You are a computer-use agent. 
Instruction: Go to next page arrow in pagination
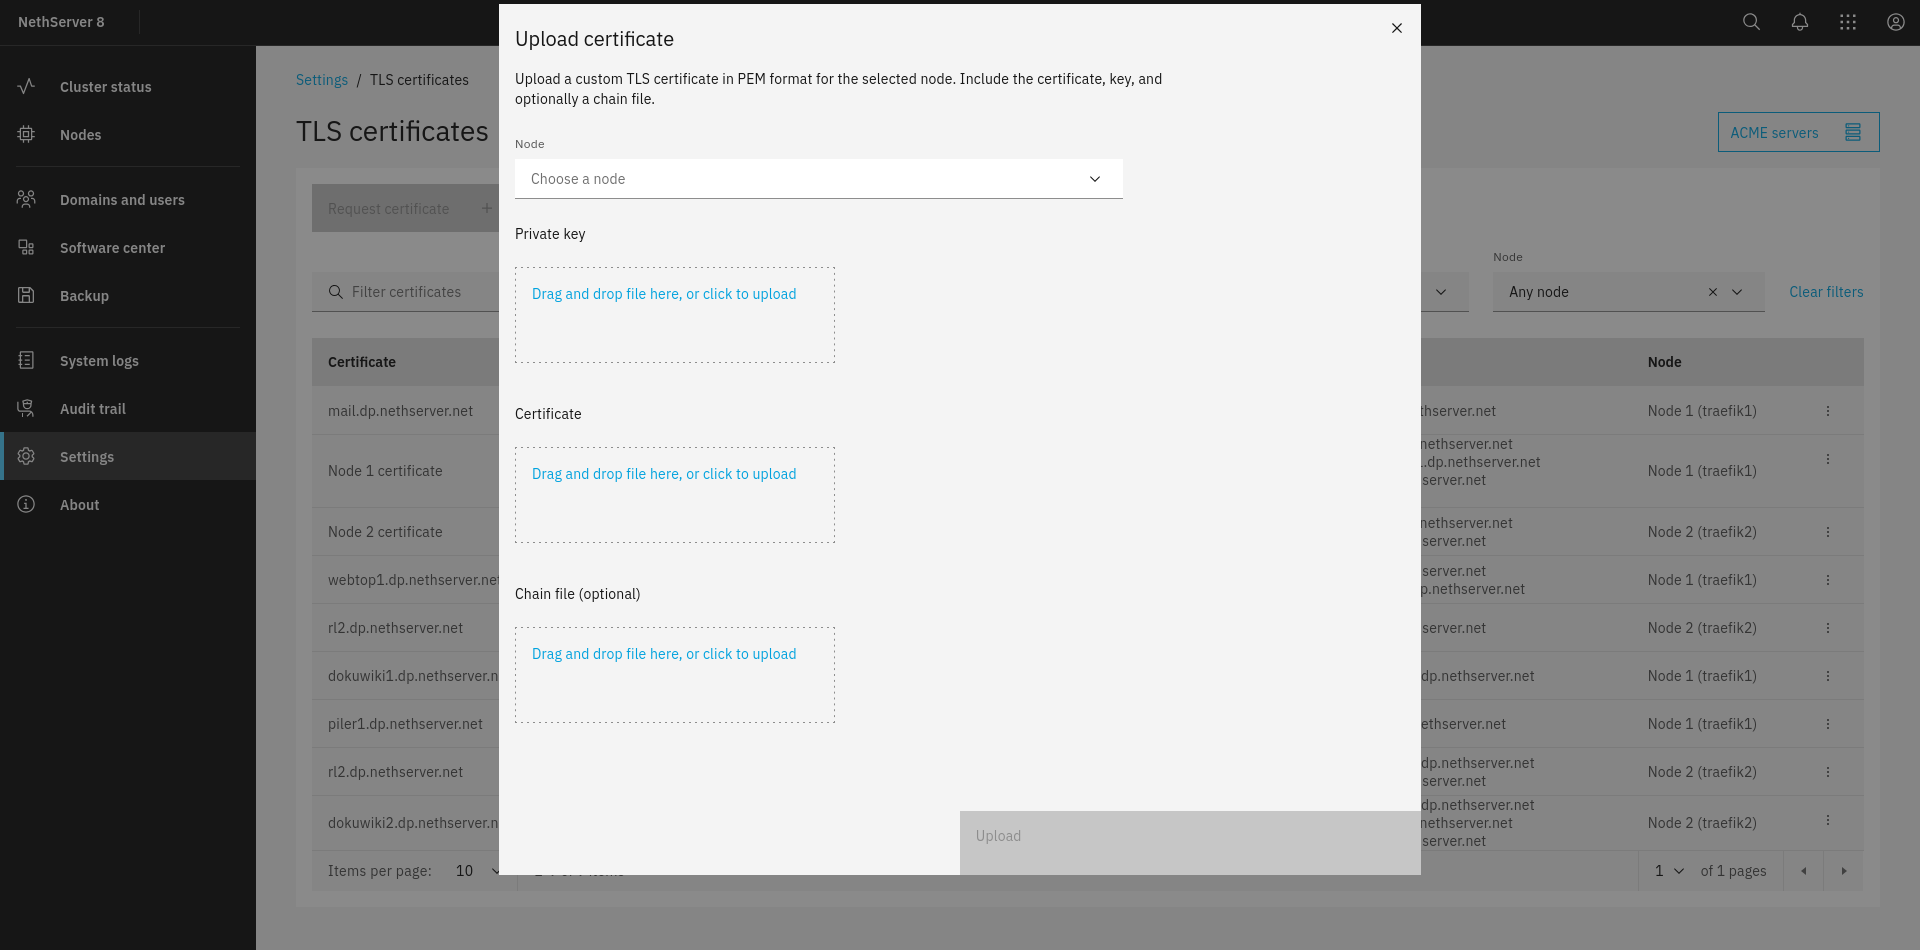pyautogui.click(x=1843, y=871)
